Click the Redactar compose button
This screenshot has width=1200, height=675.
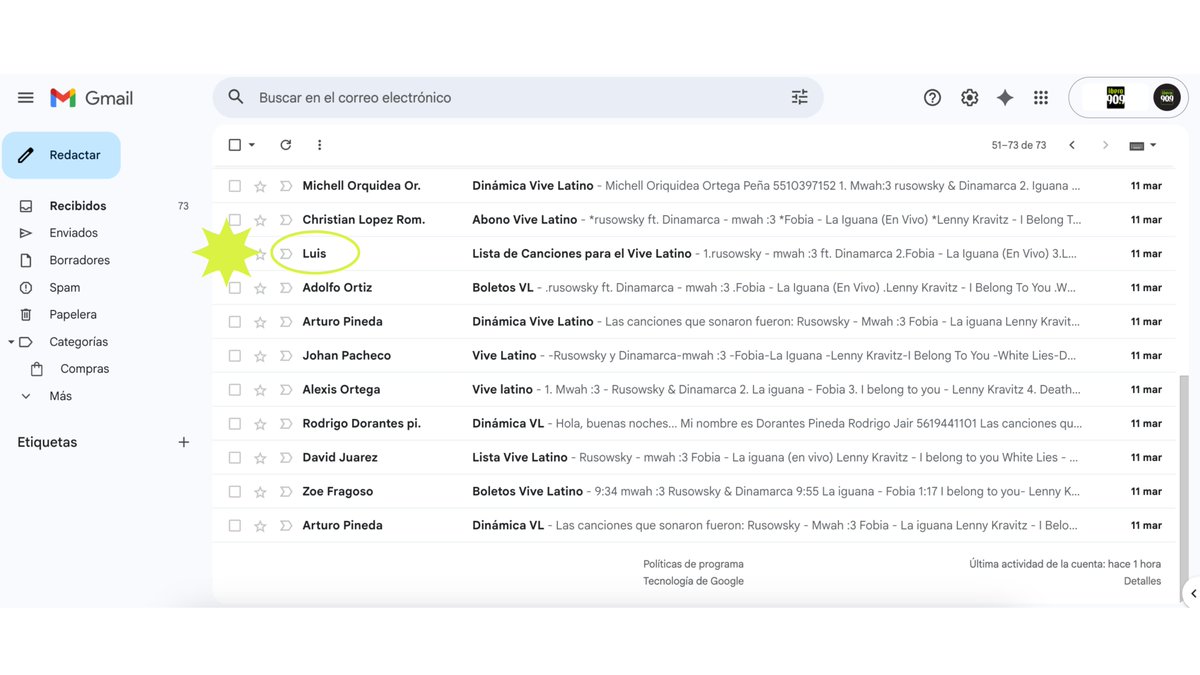coord(61,155)
